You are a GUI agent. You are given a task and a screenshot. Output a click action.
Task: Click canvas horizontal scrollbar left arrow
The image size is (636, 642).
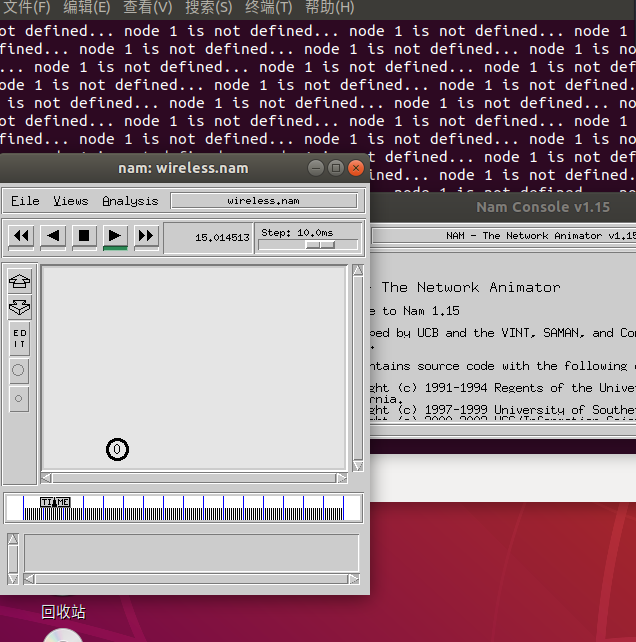coord(46,478)
